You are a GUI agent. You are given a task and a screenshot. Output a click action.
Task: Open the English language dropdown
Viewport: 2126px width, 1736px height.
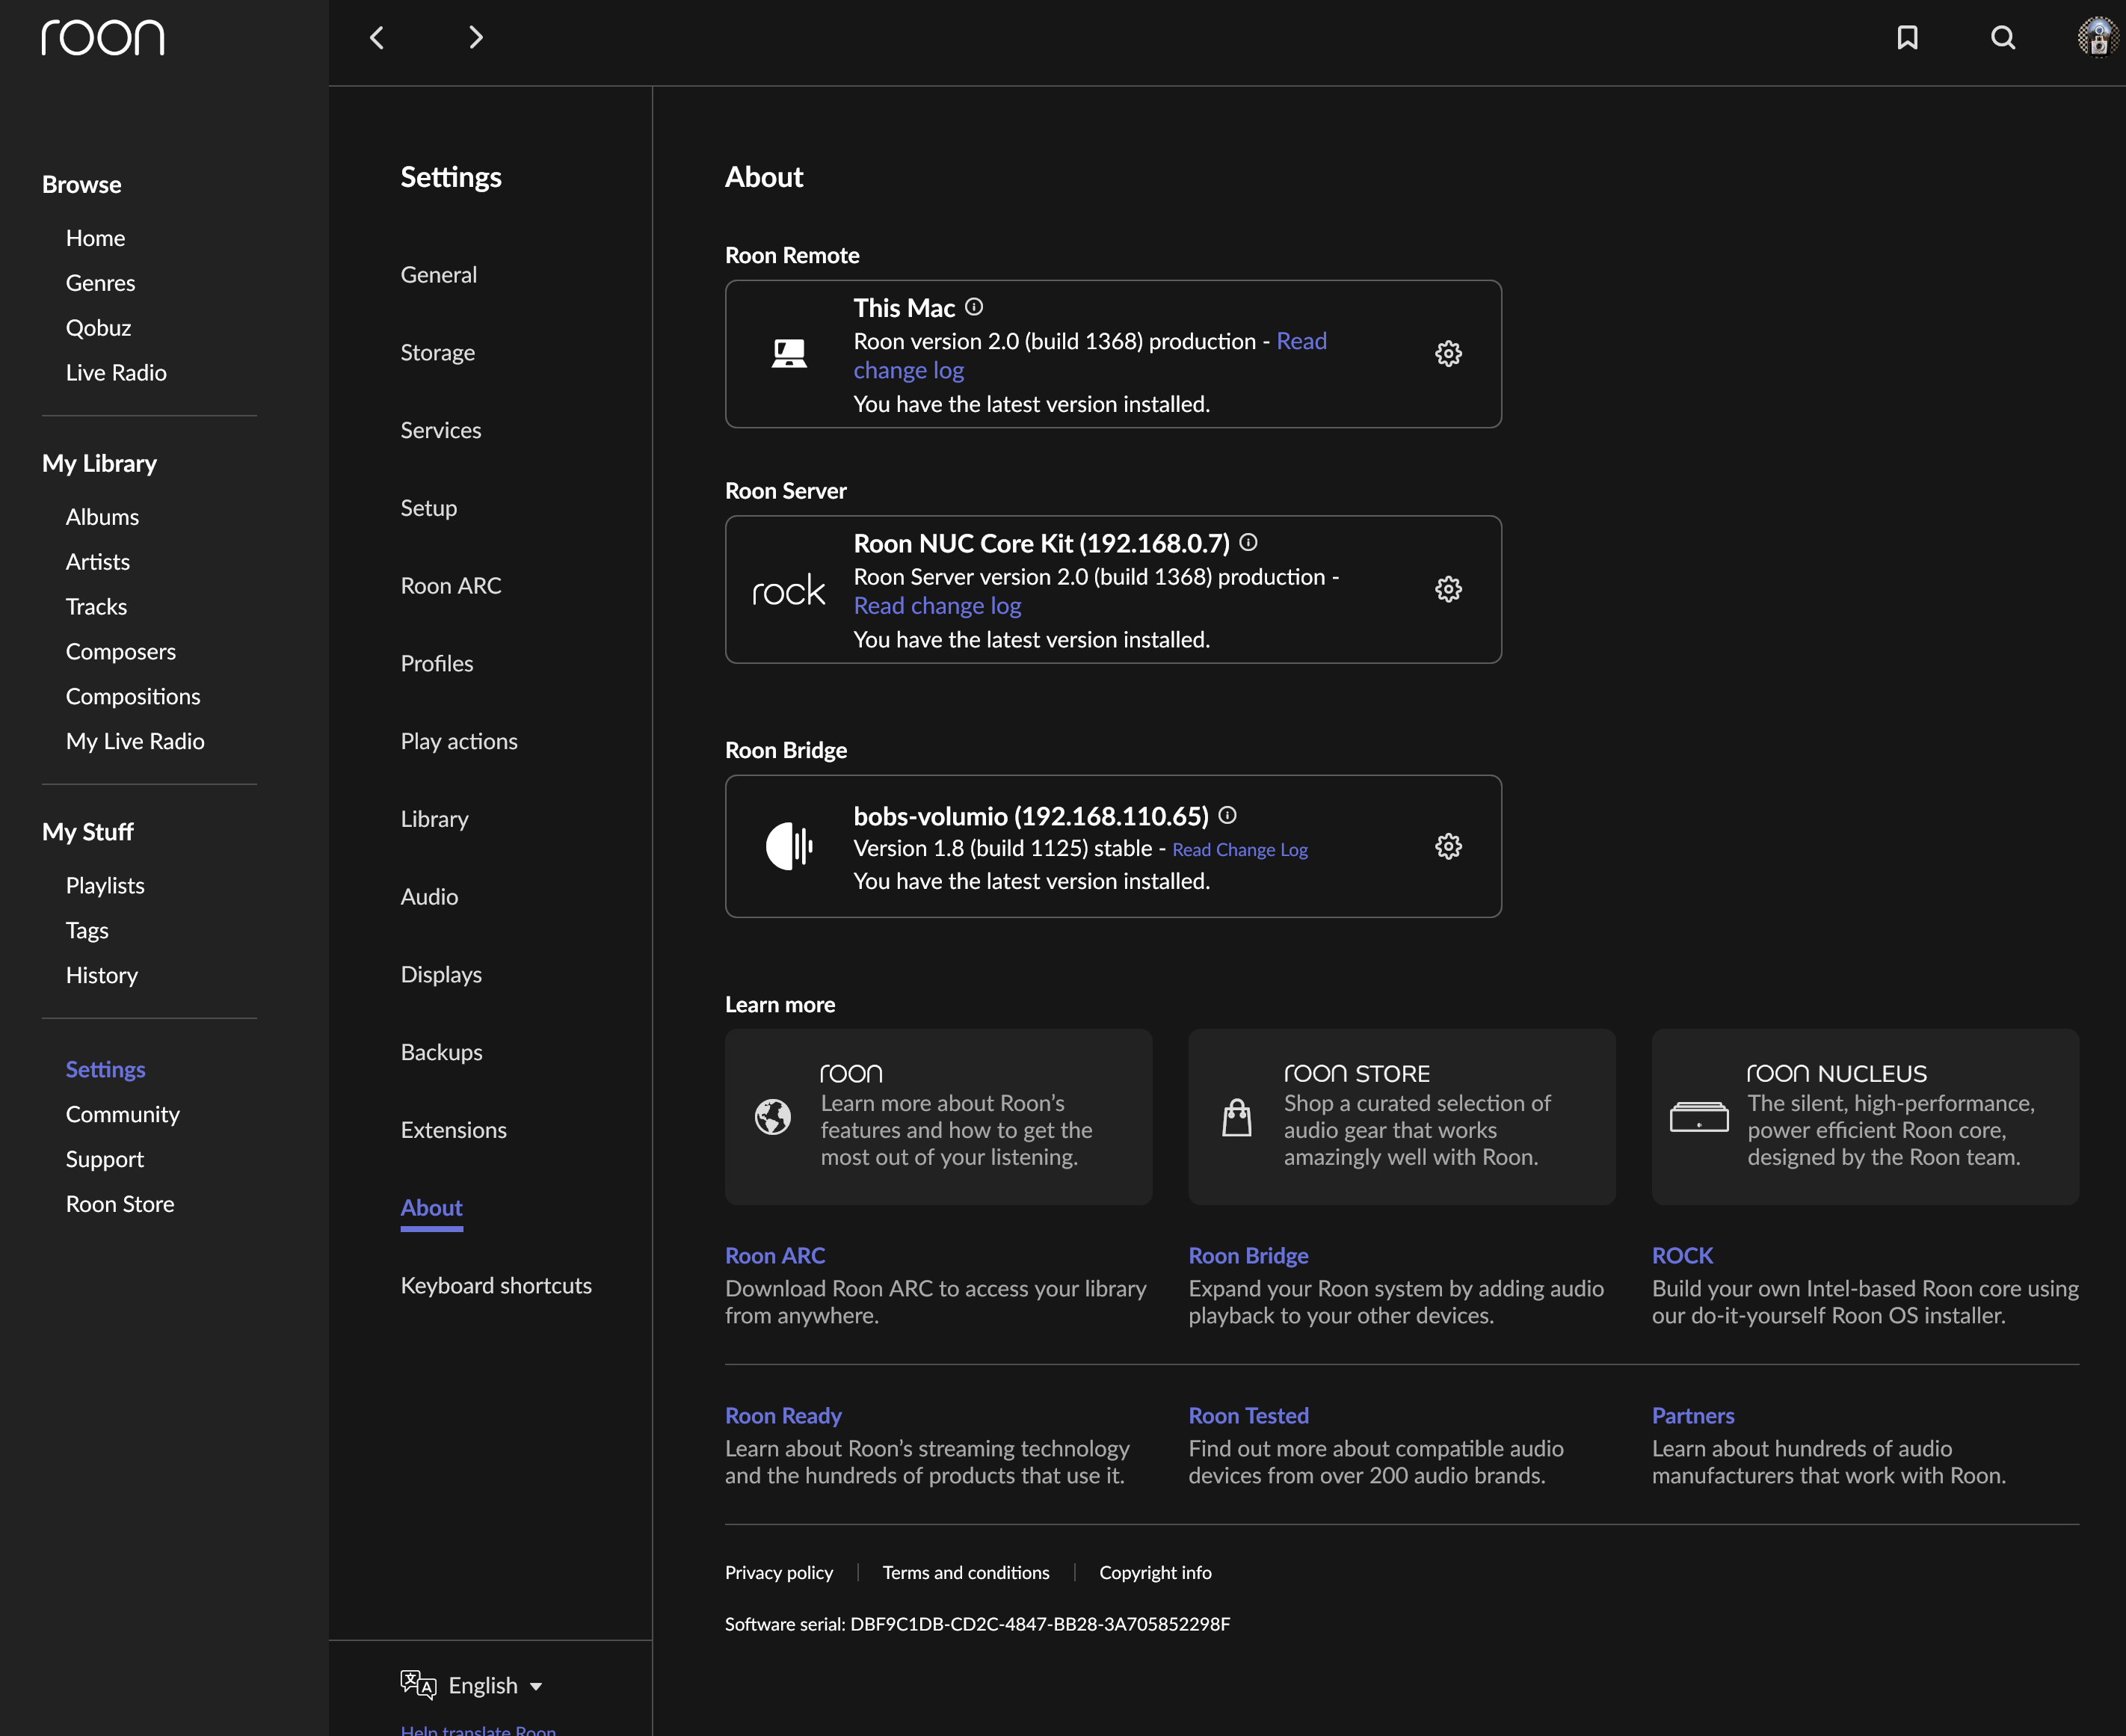(495, 1686)
